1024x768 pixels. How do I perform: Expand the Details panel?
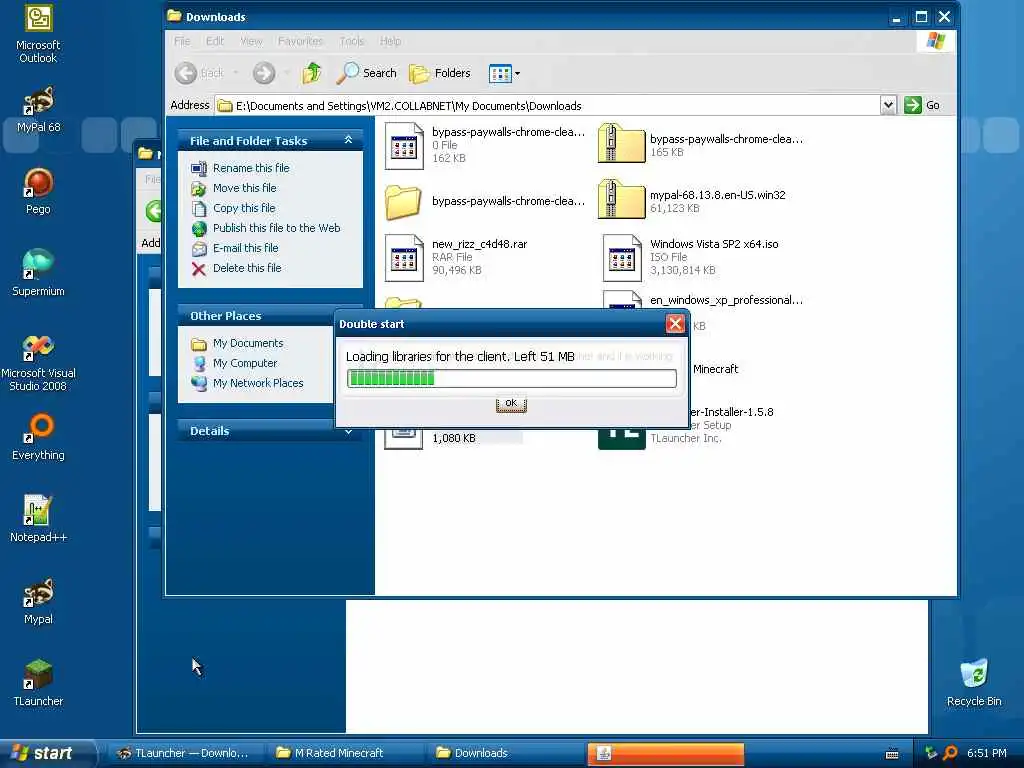click(x=348, y=431)
